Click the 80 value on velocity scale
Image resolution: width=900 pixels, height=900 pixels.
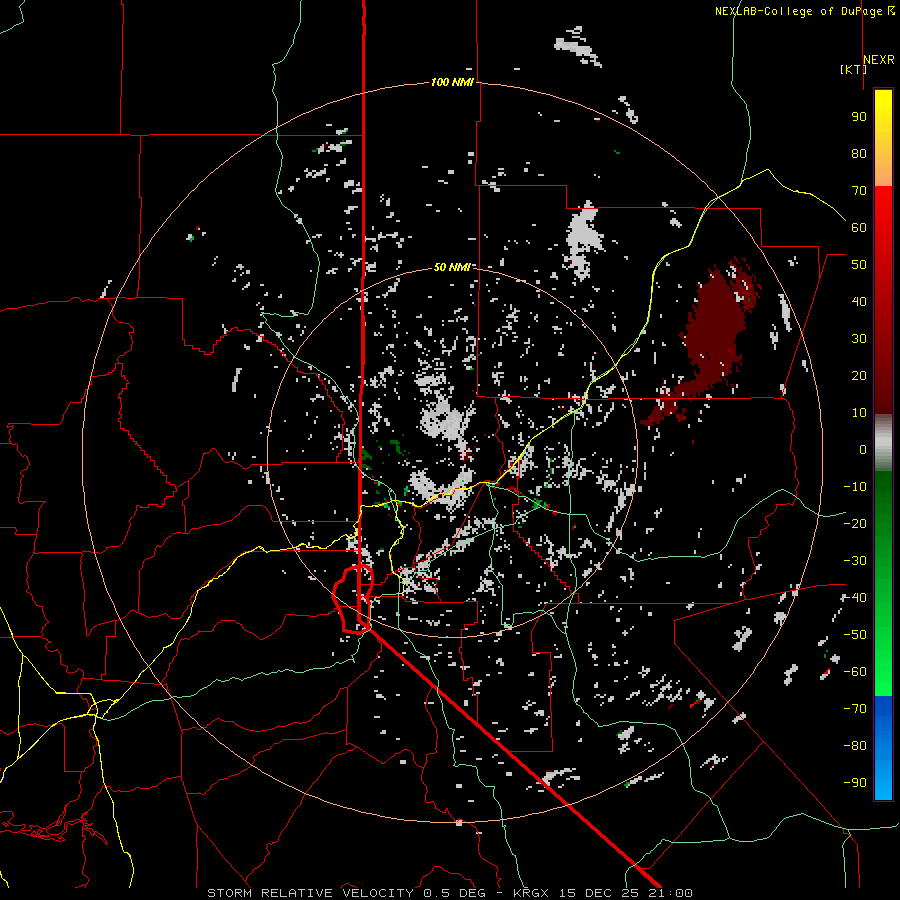click(859, 153)
